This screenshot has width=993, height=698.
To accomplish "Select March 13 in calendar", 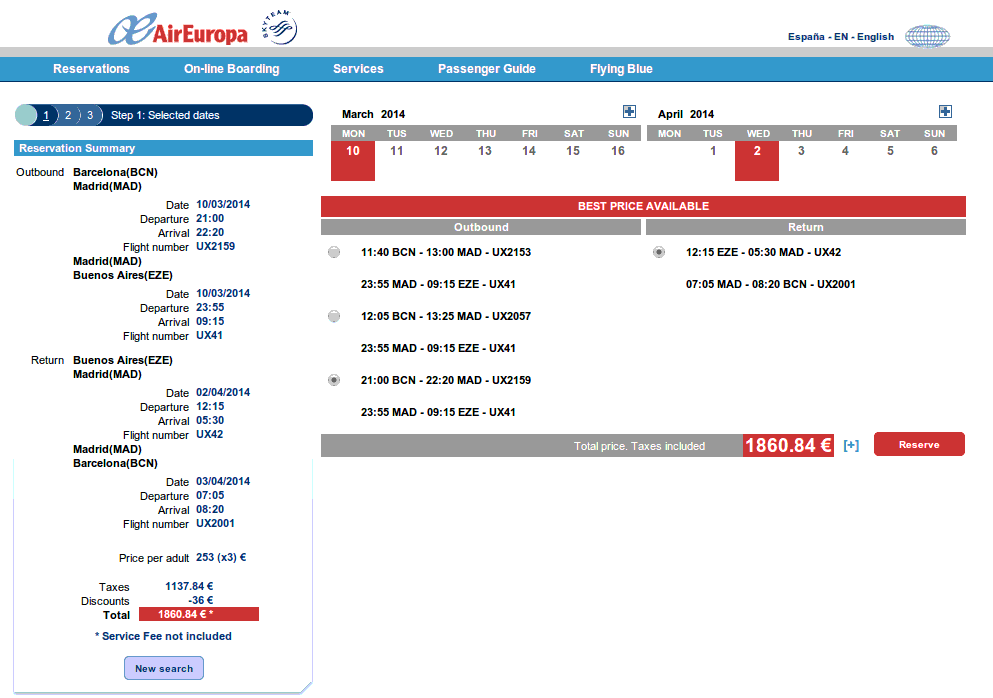I will pyautogui.click(x=484, y=151).
